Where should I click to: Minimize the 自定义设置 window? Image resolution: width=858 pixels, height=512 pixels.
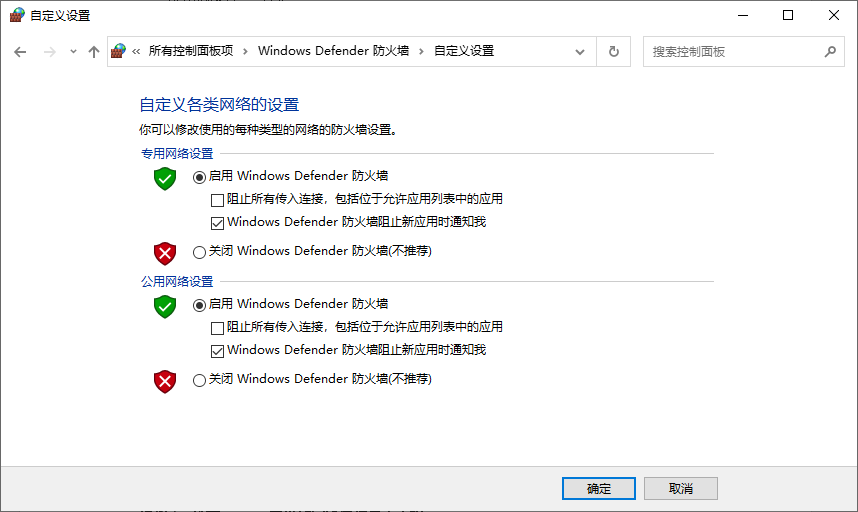click(743, 15)
